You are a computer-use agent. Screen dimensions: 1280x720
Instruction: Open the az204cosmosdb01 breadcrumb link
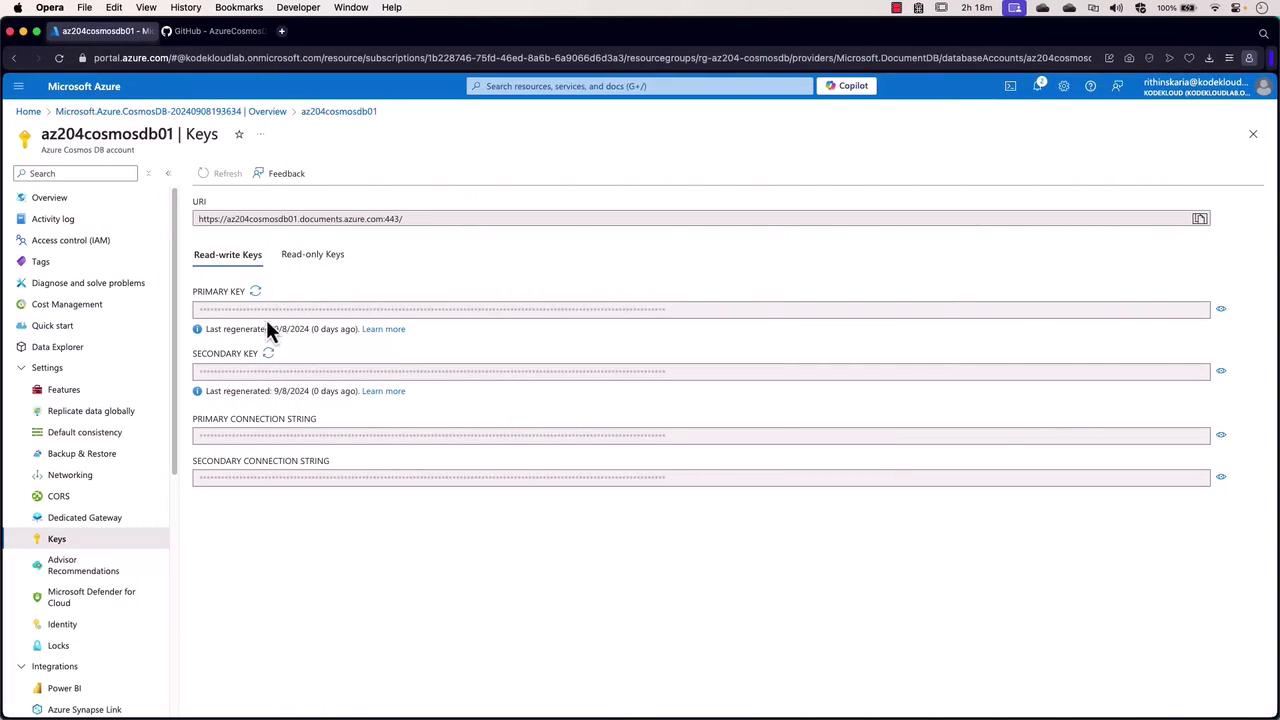pos(339,111)
